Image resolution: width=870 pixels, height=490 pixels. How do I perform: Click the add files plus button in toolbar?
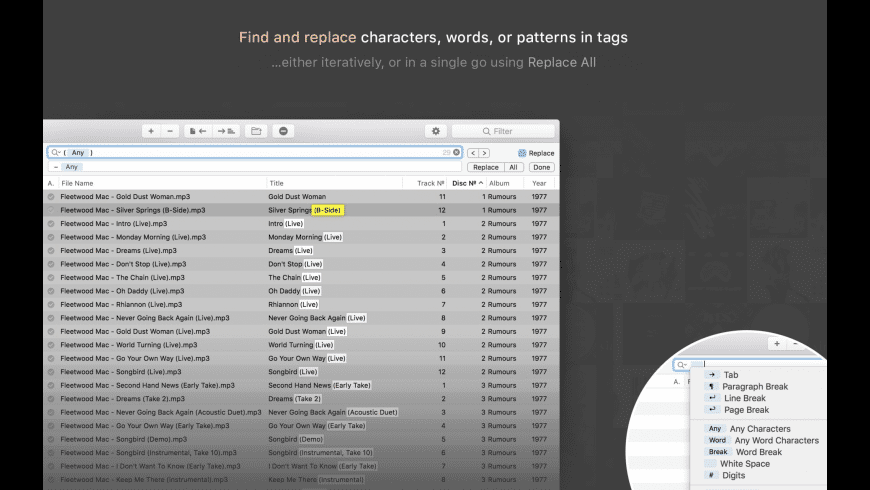pos(151,131)
